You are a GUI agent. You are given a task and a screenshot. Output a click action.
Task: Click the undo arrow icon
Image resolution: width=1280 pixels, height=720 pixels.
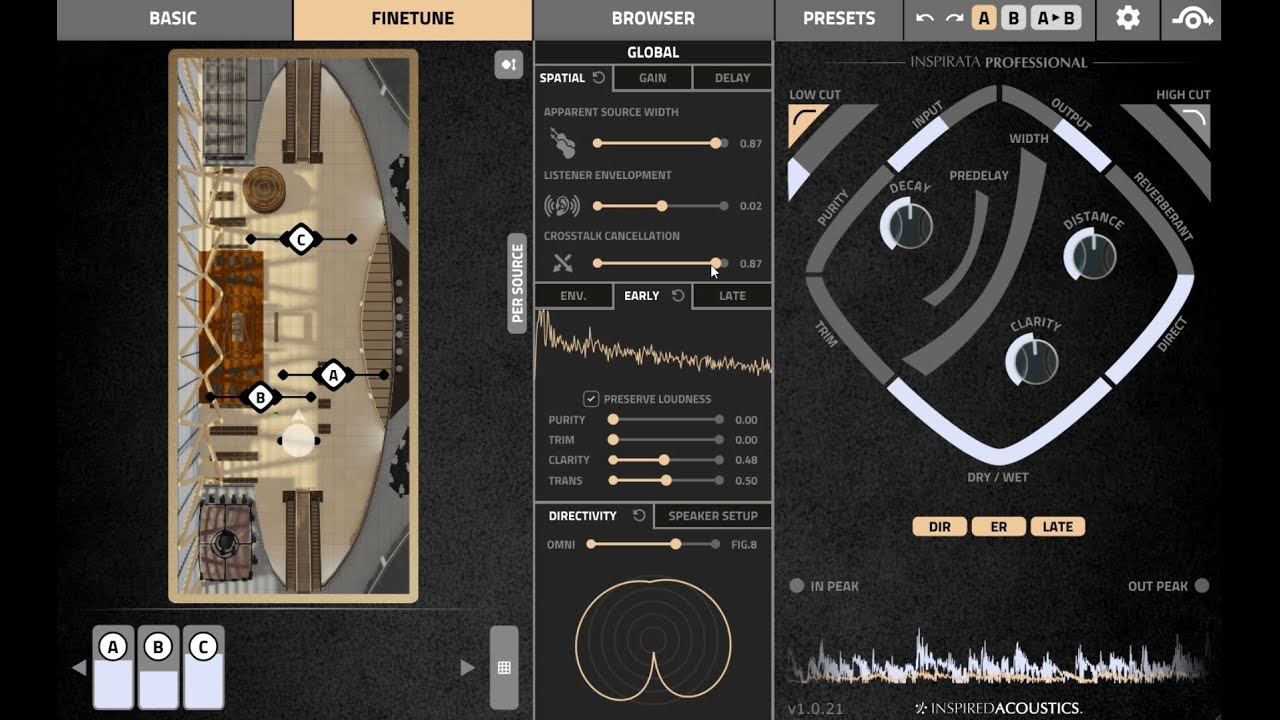click(925, 18)
